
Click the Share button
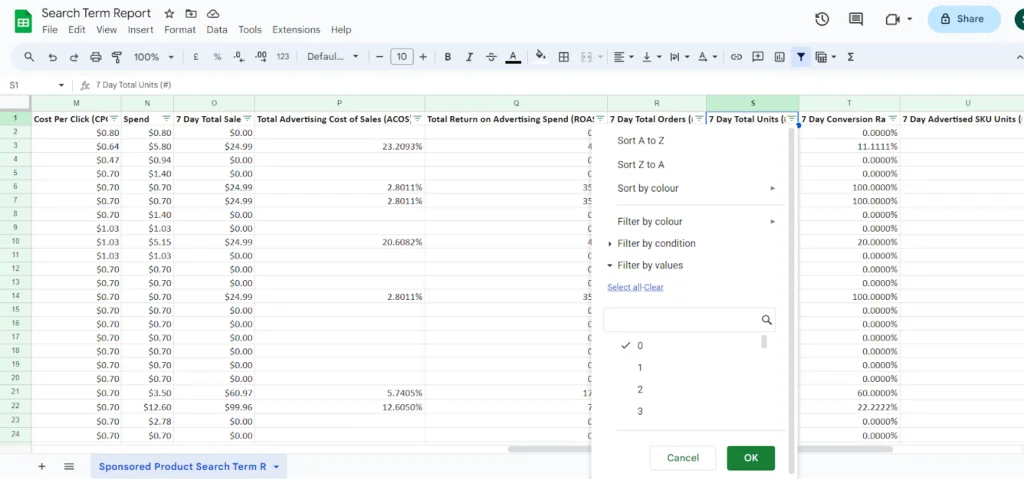pyautogui.click(x=963, y=19)
